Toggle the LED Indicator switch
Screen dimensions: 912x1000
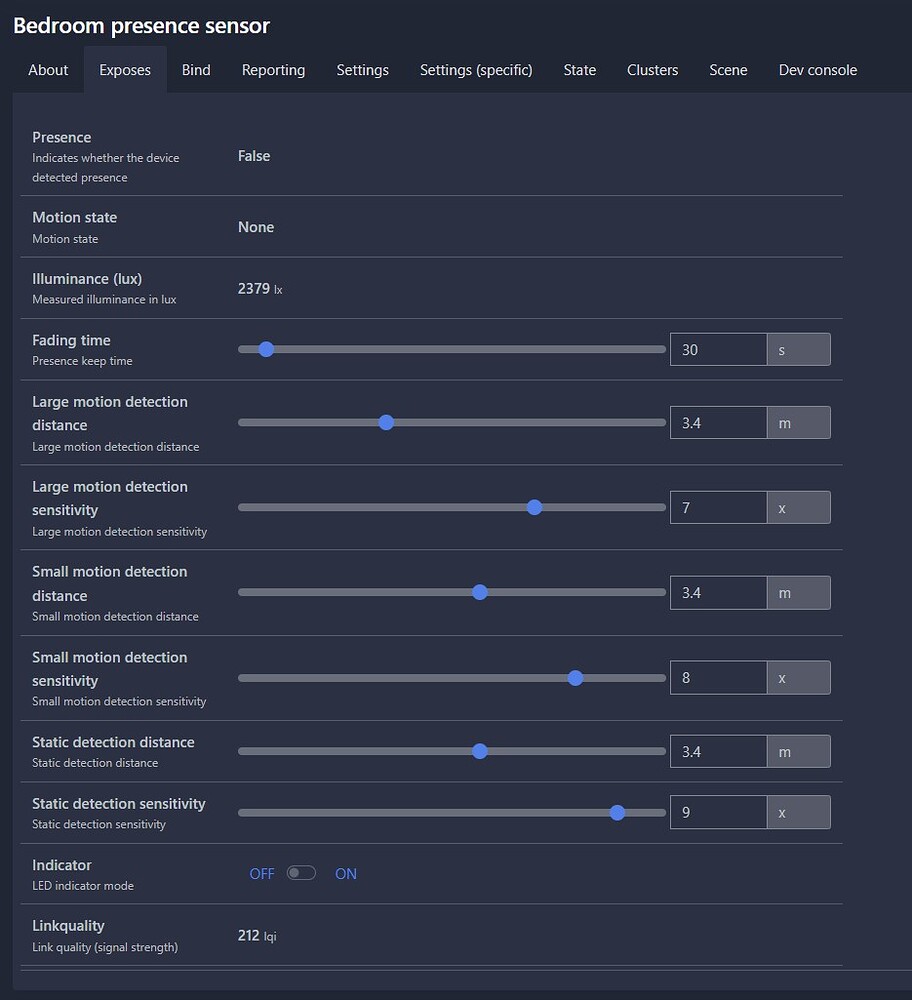301,873
